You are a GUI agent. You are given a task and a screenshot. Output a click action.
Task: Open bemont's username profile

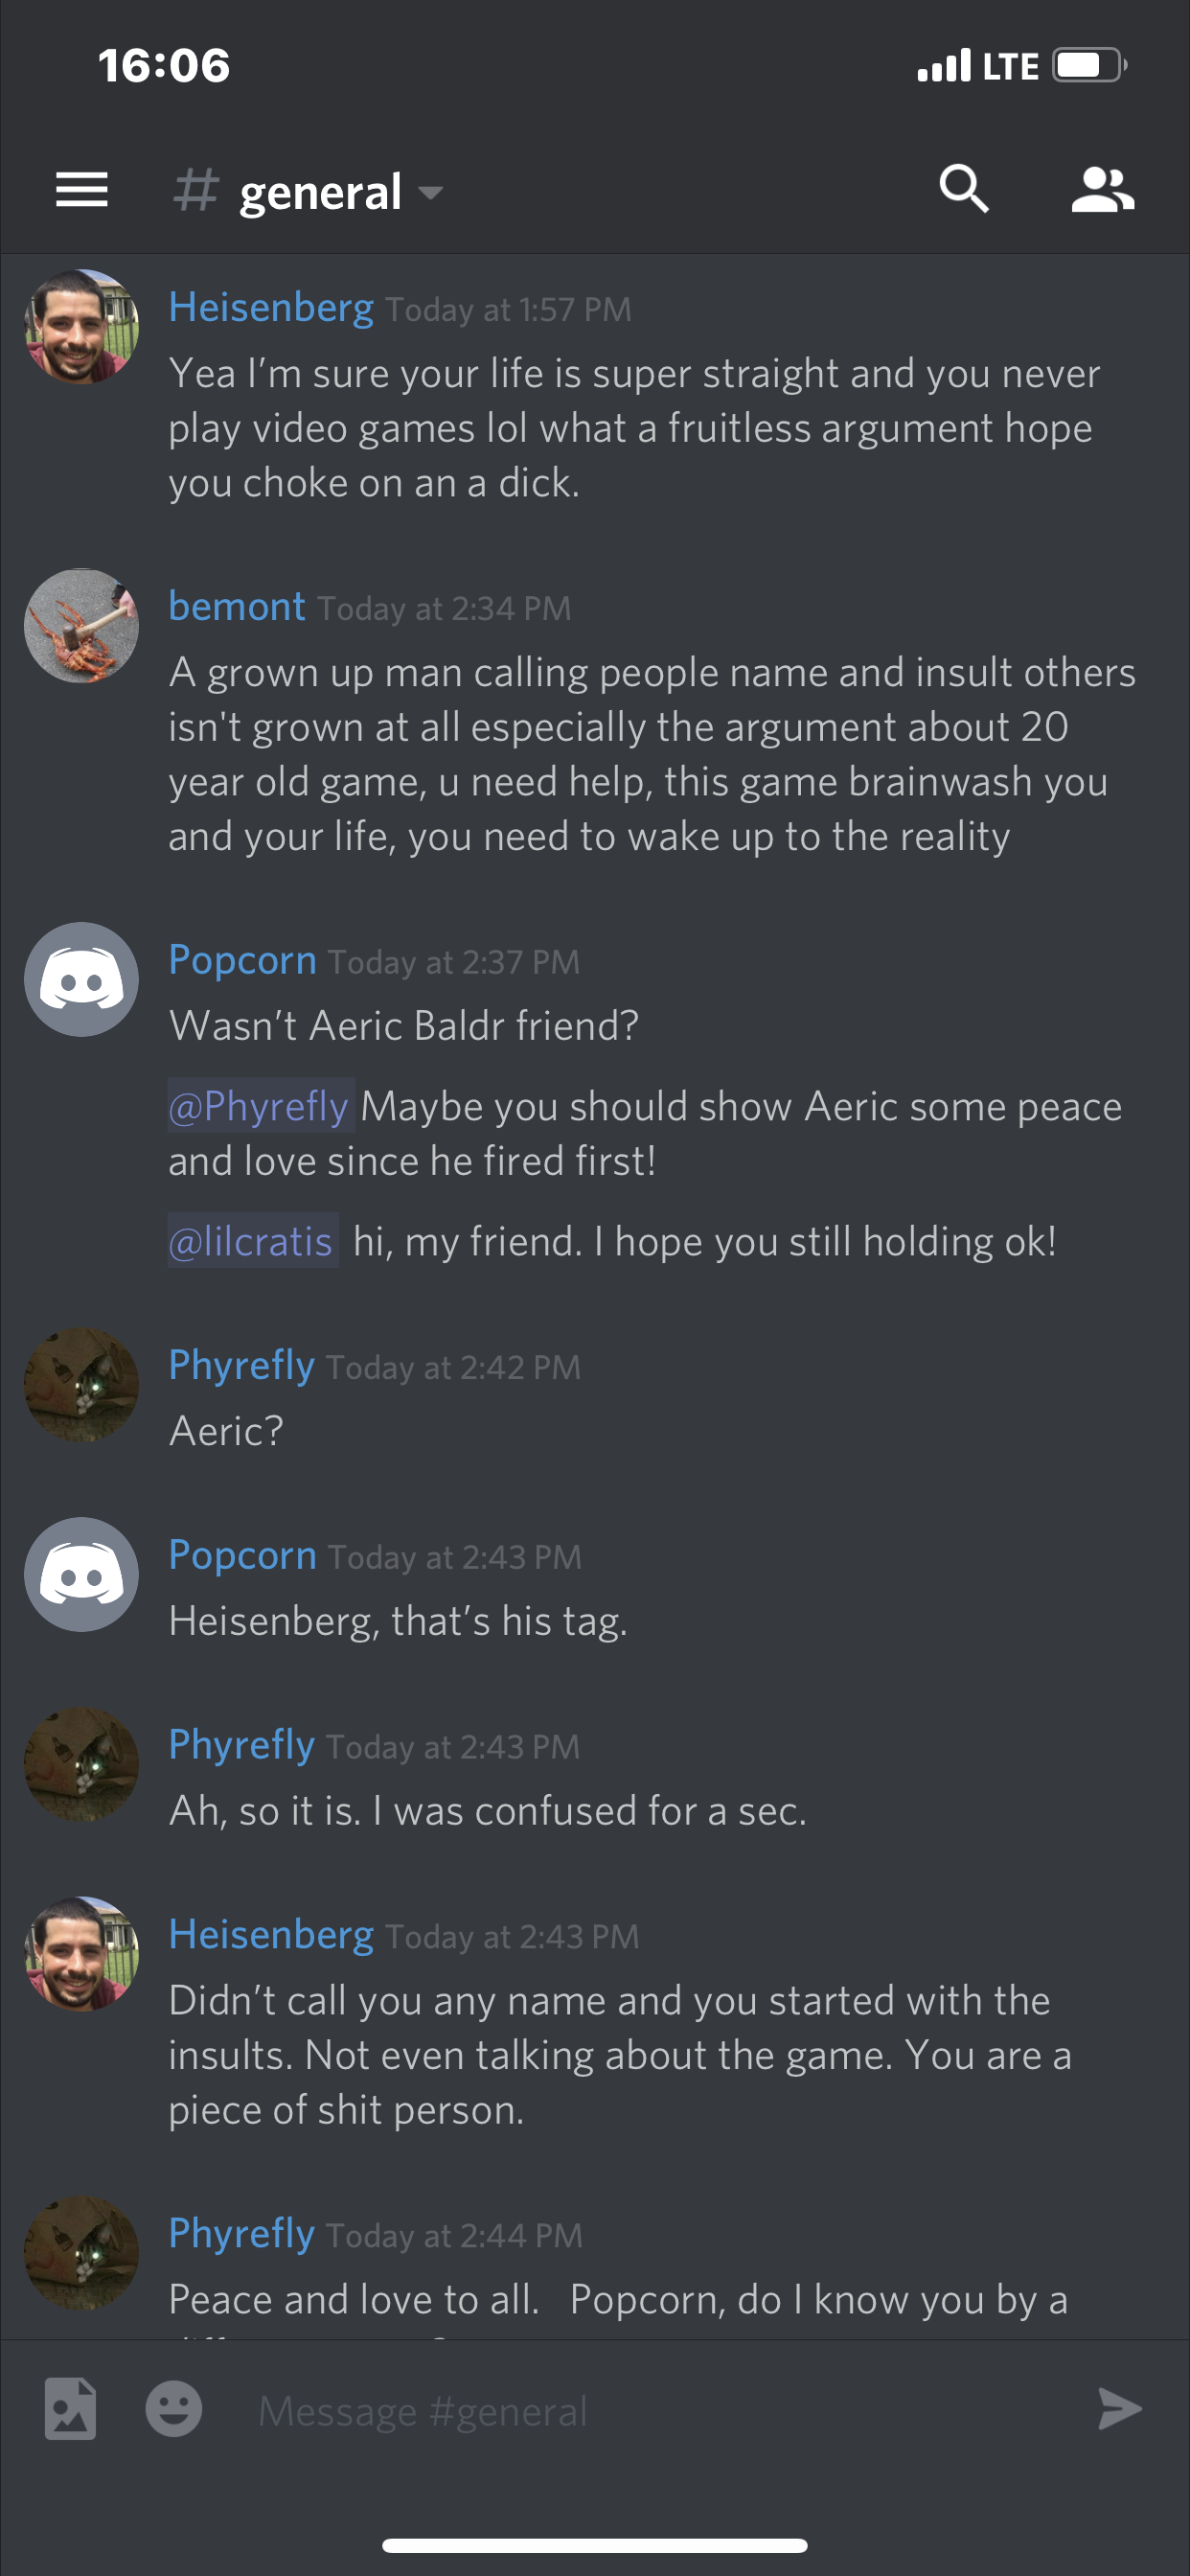tap(237, 606)
